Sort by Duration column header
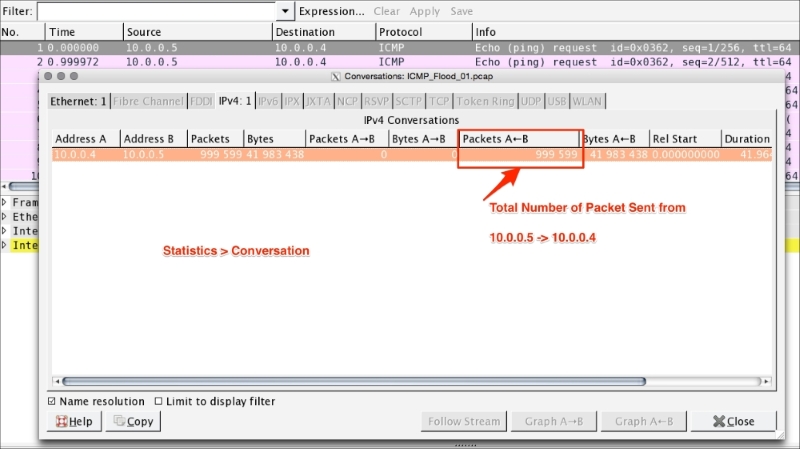This screenshot has height=449, width=800. pyautogui.click(x=747, y=139)
